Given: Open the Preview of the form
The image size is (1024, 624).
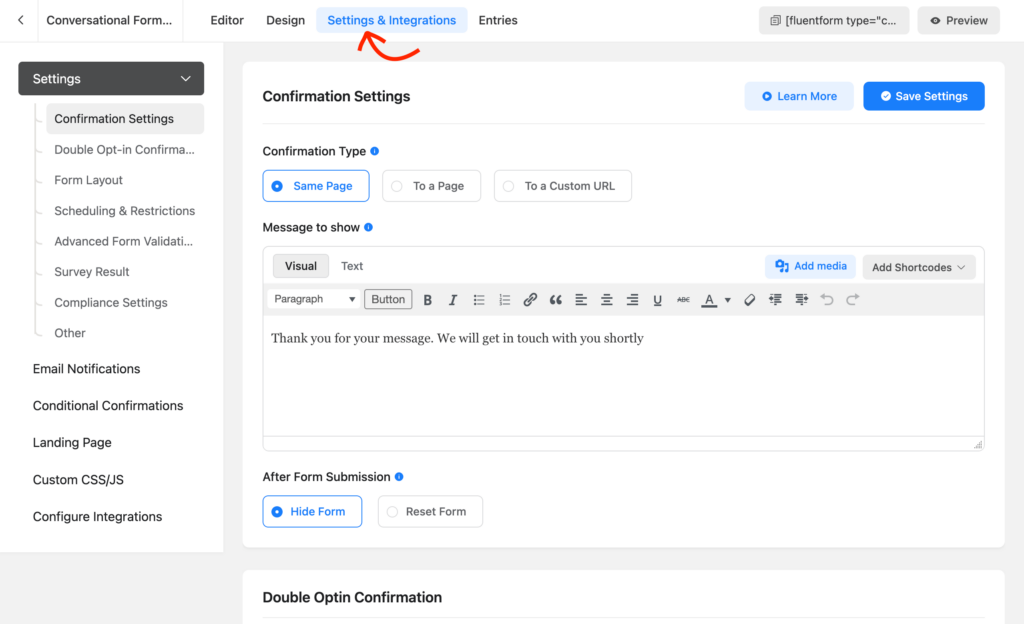Looking at the screenshot, I should pyautogui.click(x=958, y=20).
